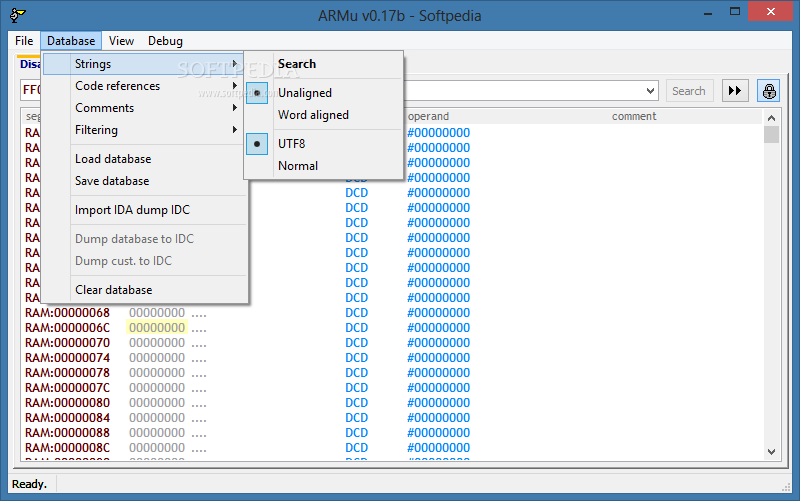Click the vertical scrollbar thumb
This screenshot has height=501, width=800.
771,135
